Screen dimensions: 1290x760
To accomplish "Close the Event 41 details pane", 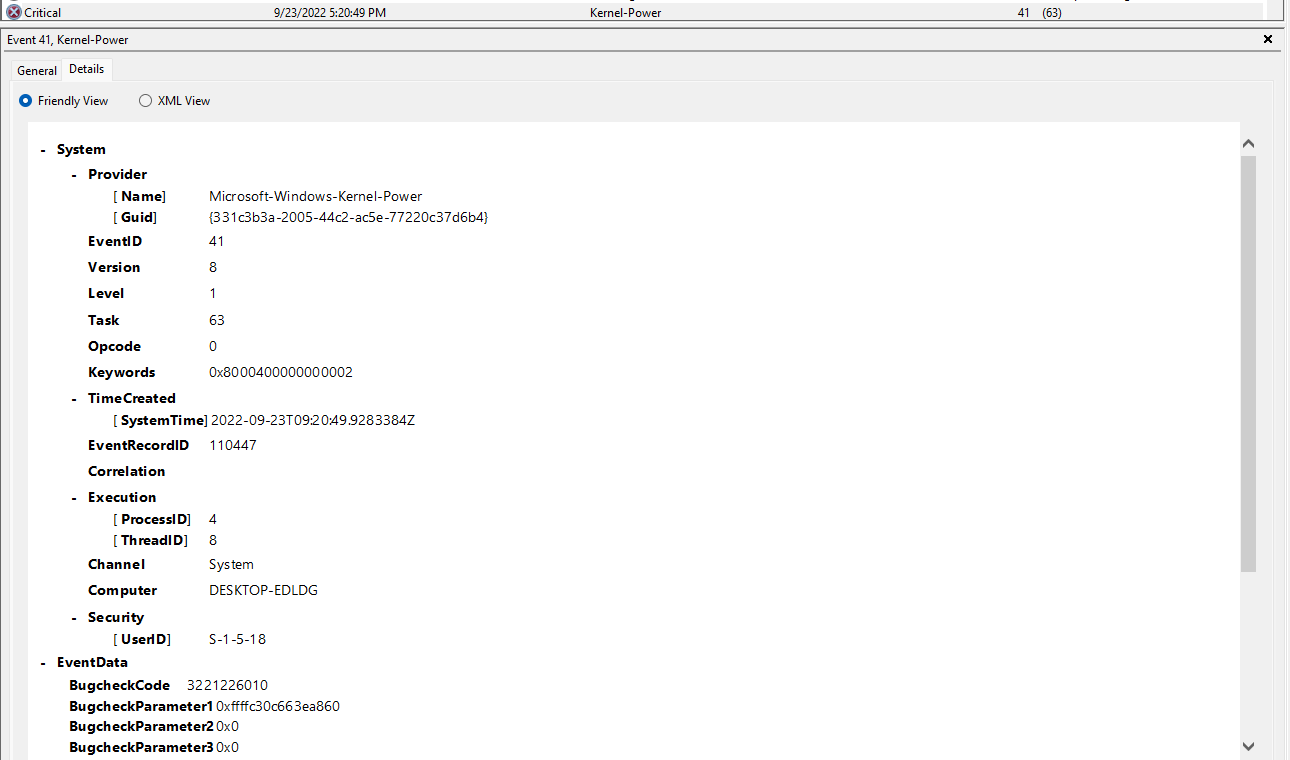I will coord(1268,40).
